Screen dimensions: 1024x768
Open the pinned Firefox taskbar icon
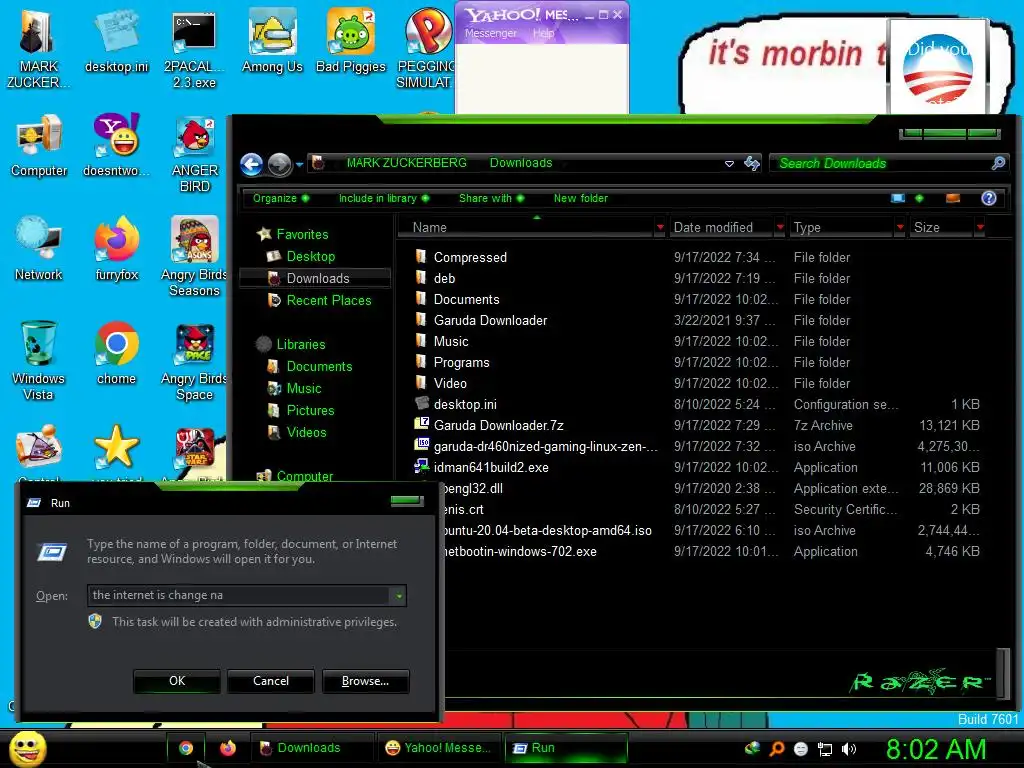(x=227, y=748)
